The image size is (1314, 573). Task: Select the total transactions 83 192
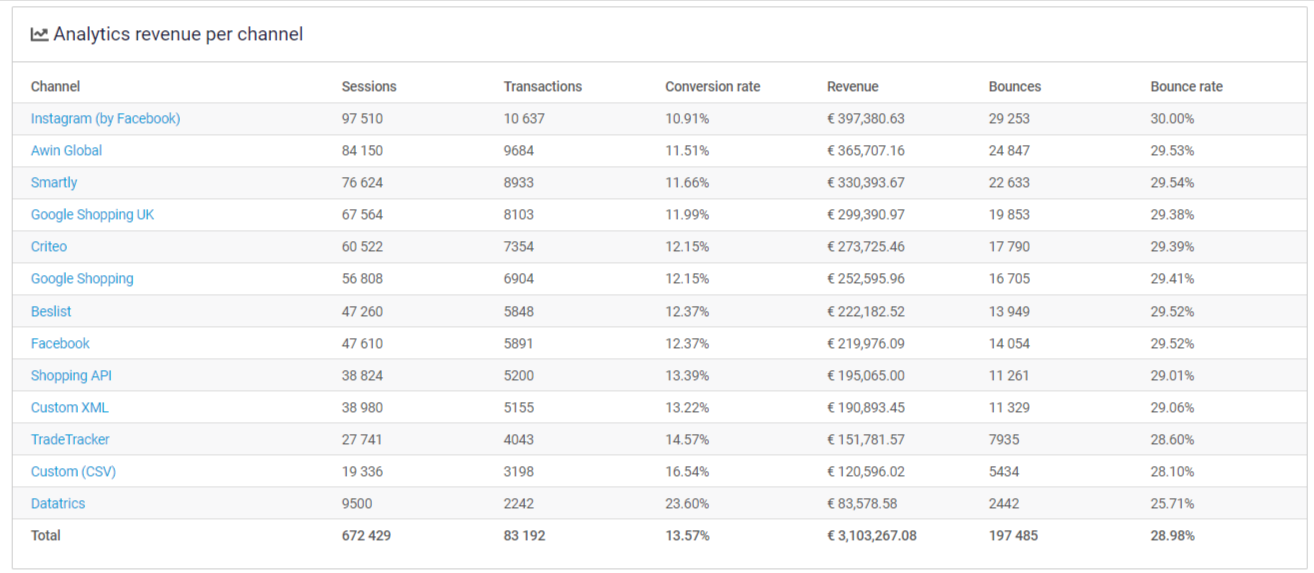pyautogui.click(x=524, y=535)
